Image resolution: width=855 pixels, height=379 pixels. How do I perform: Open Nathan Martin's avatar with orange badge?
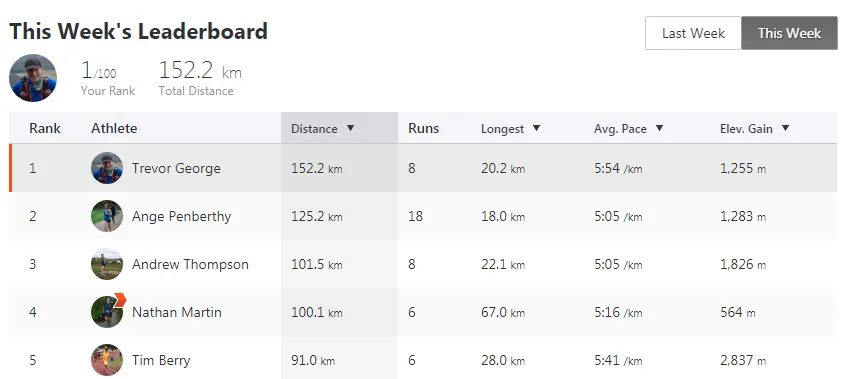(107, 312)
